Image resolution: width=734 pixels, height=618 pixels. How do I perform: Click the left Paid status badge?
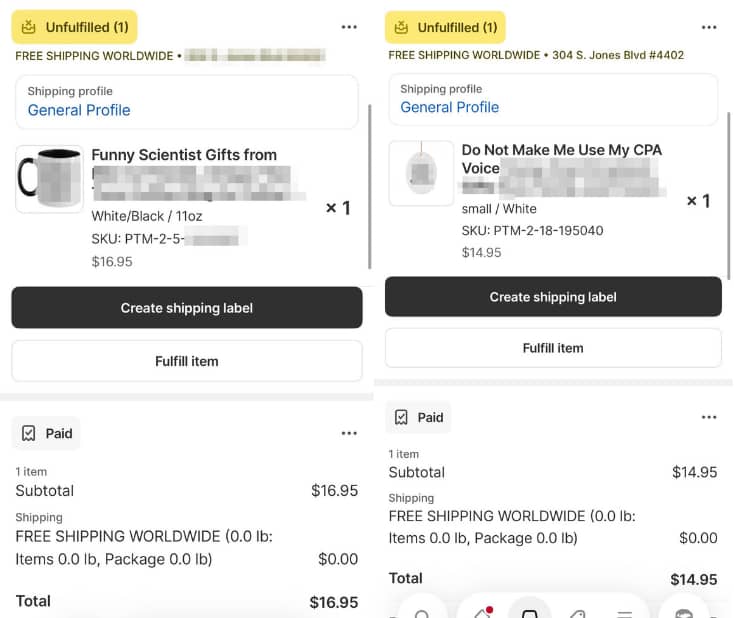(47, 433)
